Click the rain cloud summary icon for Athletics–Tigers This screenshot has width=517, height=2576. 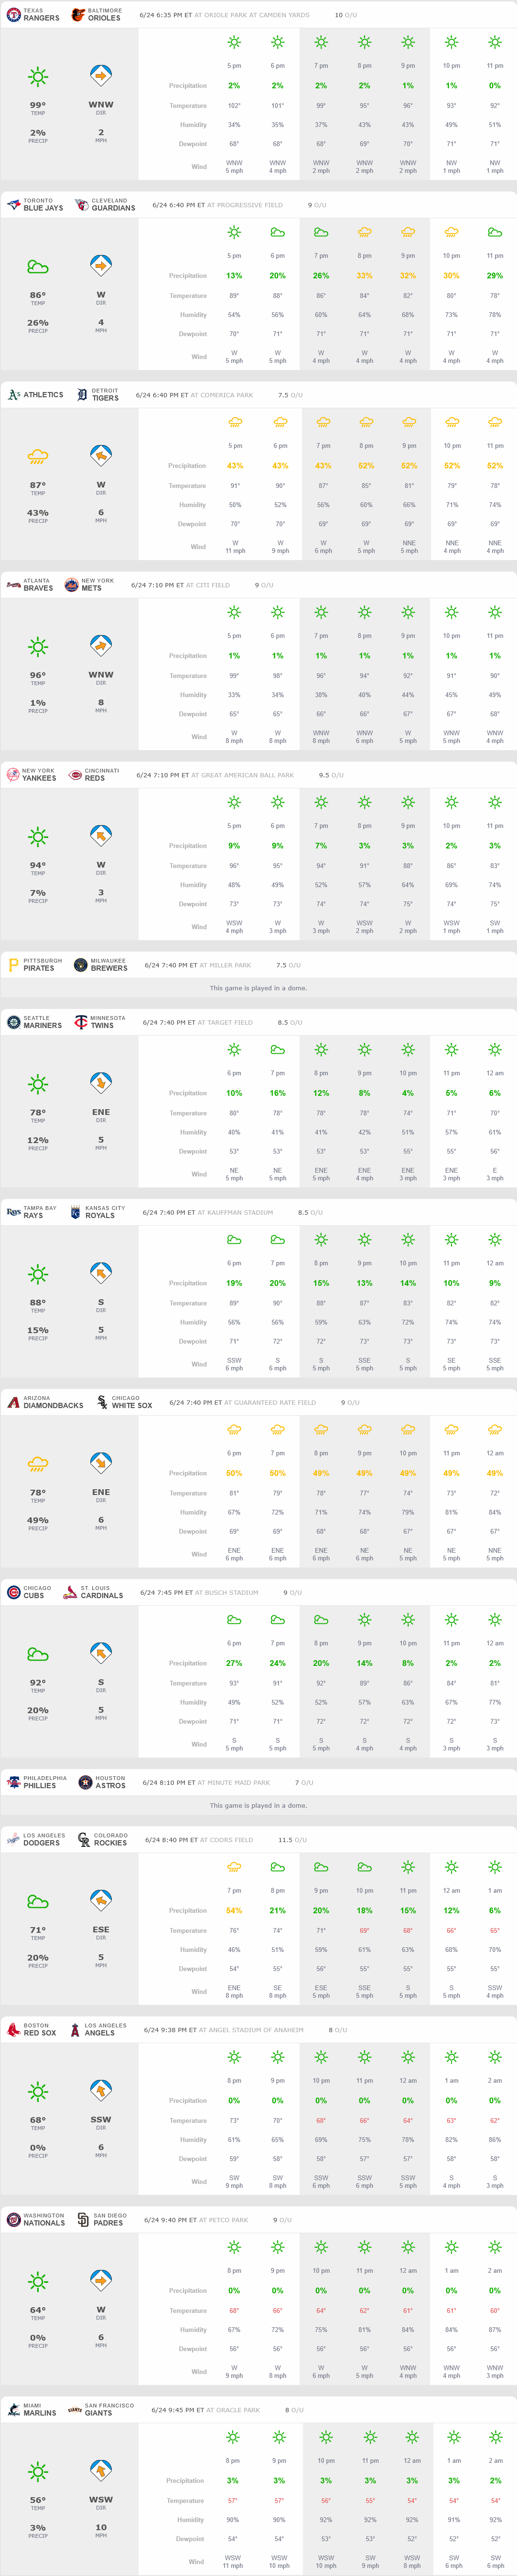point(38,457)
